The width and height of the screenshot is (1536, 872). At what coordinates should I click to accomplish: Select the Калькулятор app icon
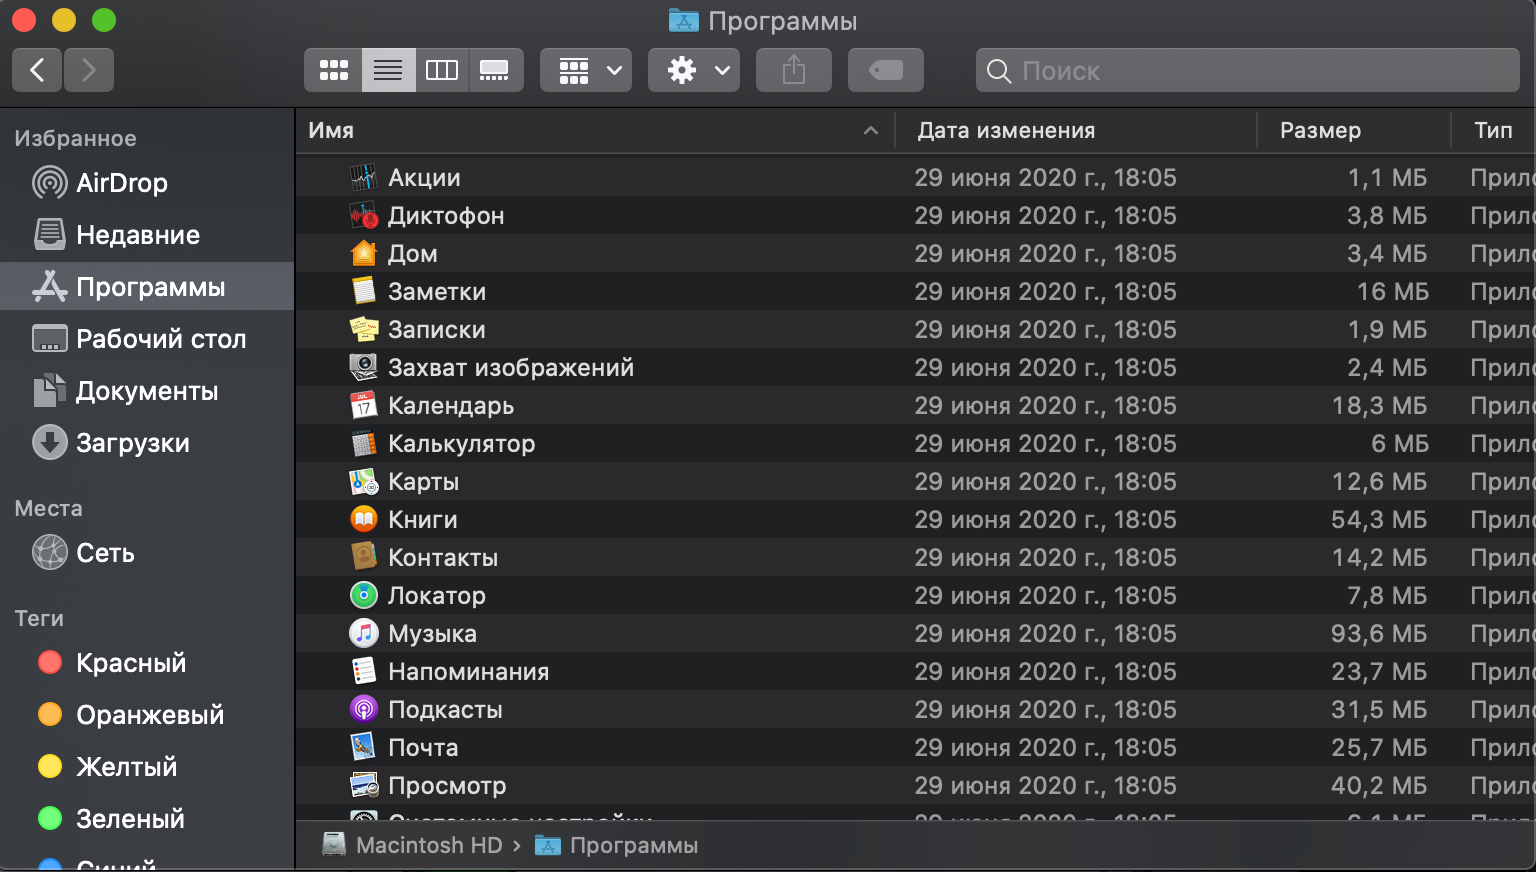click(x=363, y=444)
